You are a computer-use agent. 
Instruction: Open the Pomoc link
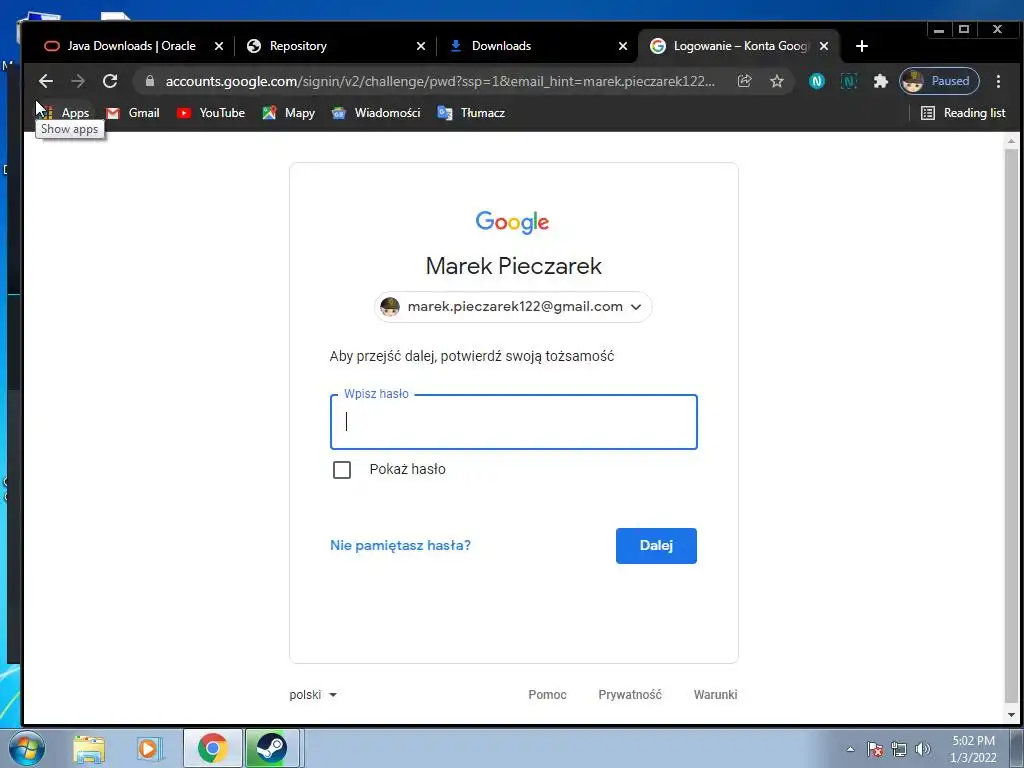[547, 695]
